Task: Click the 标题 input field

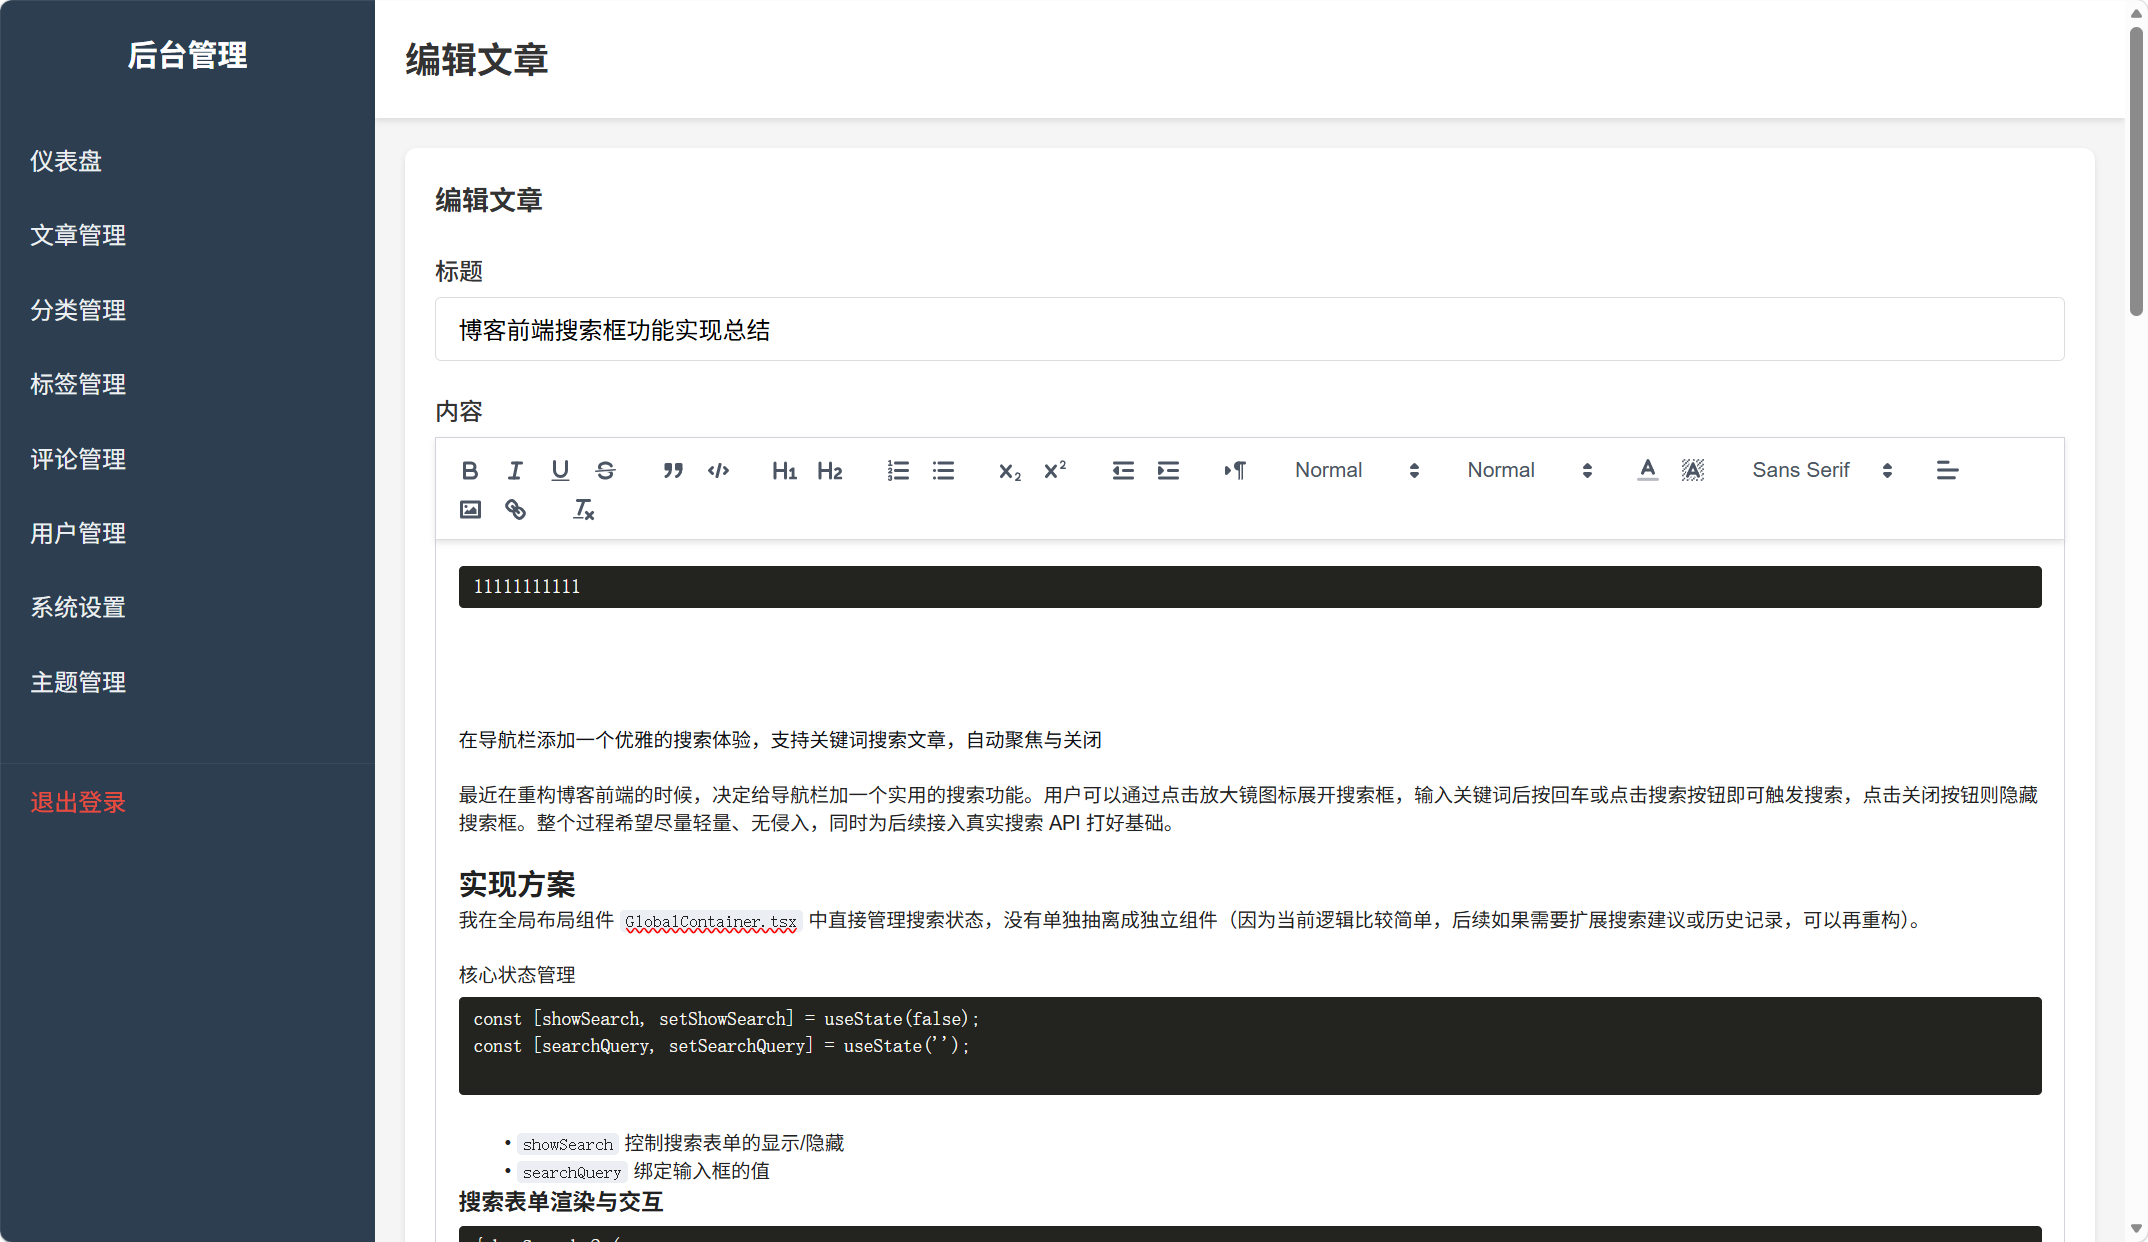Action: (1249, 330)
